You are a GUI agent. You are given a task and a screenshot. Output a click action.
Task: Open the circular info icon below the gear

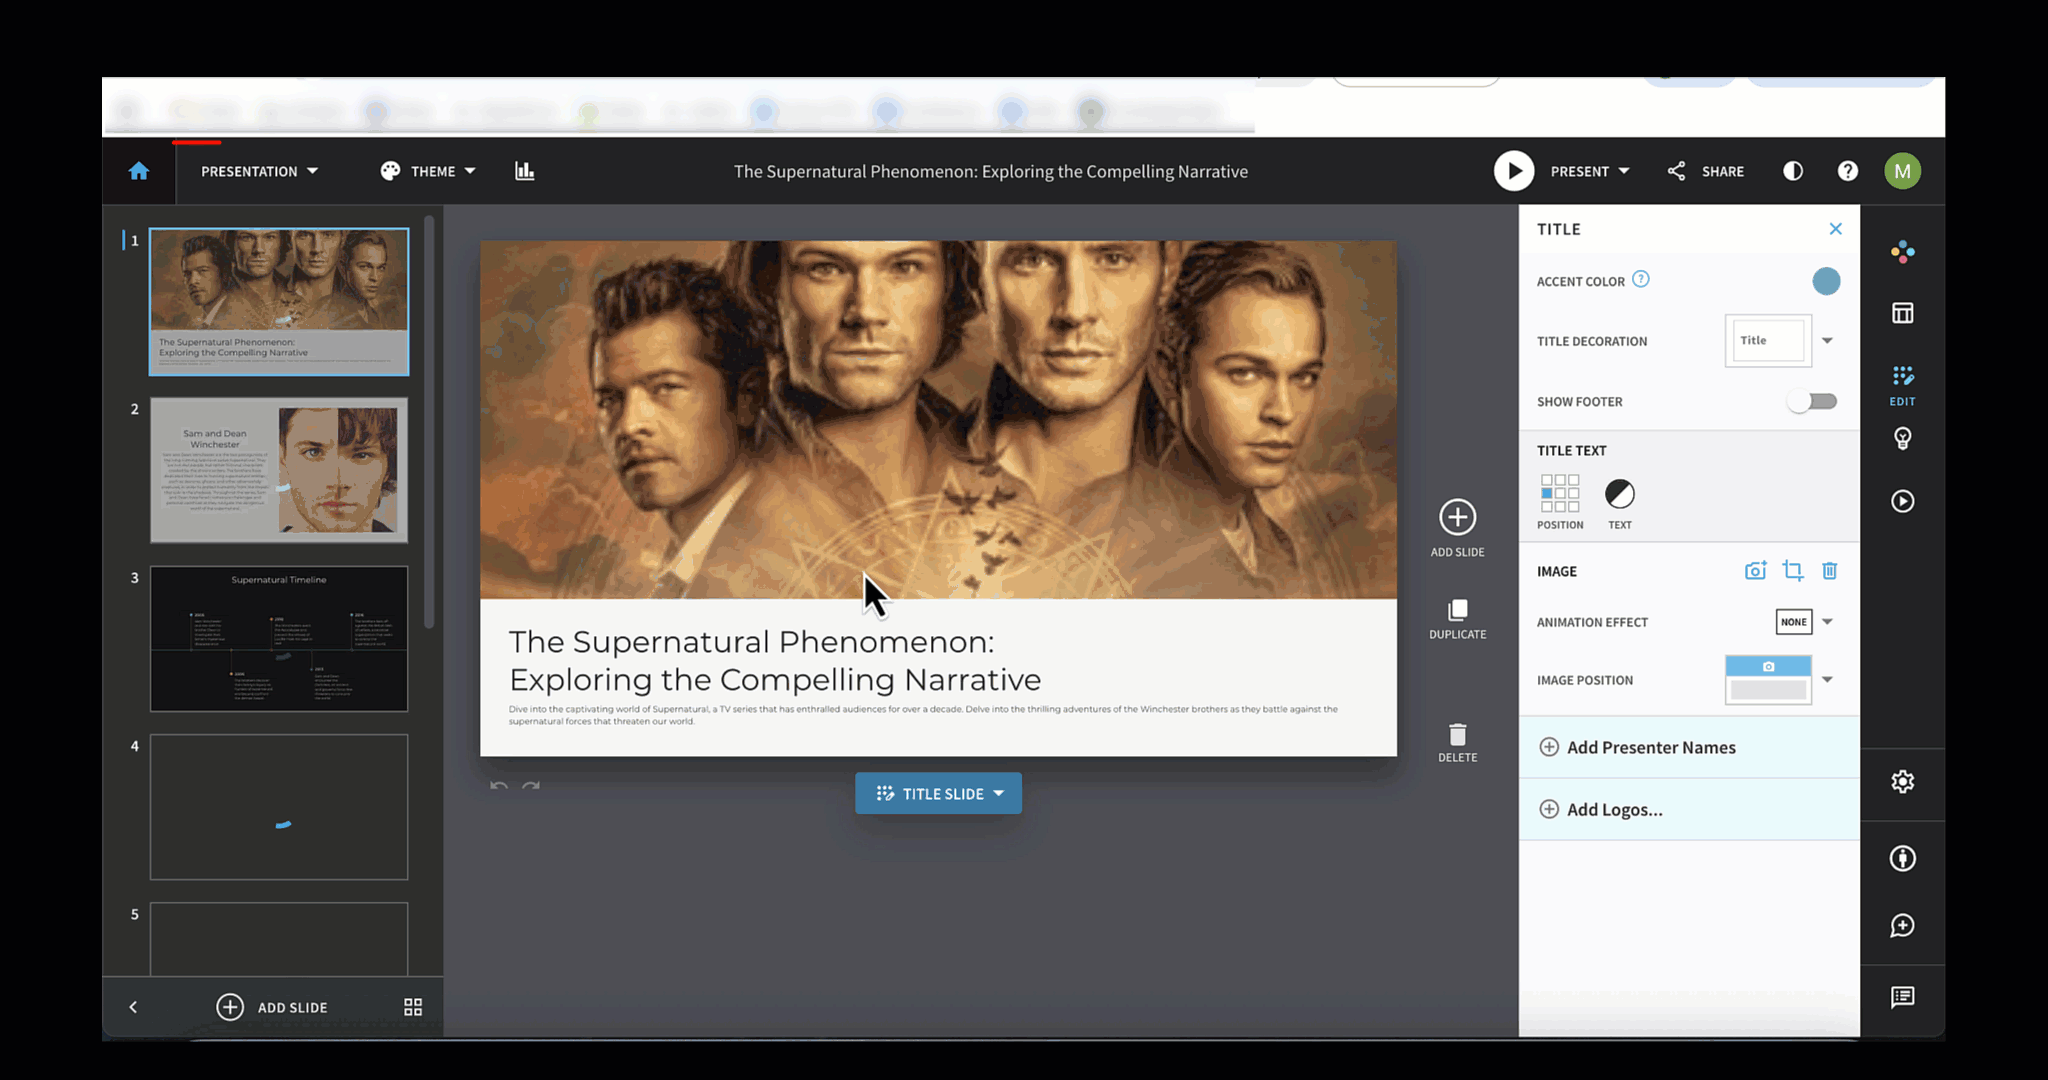point(1903,858)
